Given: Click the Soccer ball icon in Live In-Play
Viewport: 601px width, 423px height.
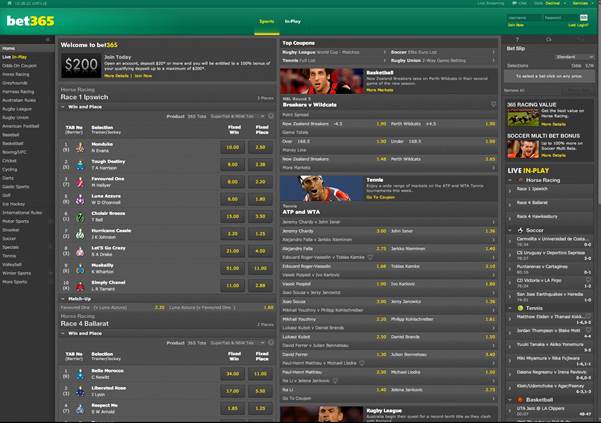Looking at the screenshot, I should click(x=520, y=230).
